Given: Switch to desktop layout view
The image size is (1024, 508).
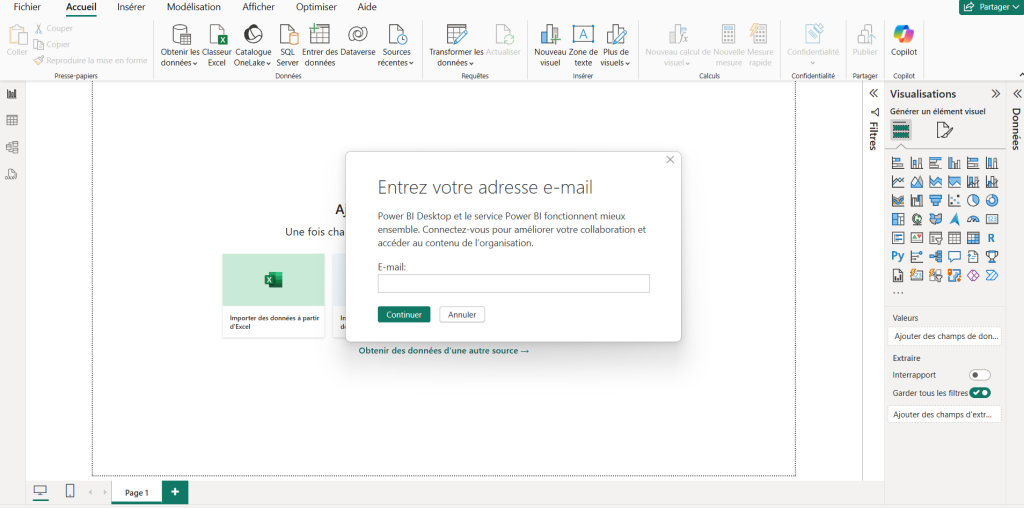Looking at the screenshot, I should coord(40,492).
